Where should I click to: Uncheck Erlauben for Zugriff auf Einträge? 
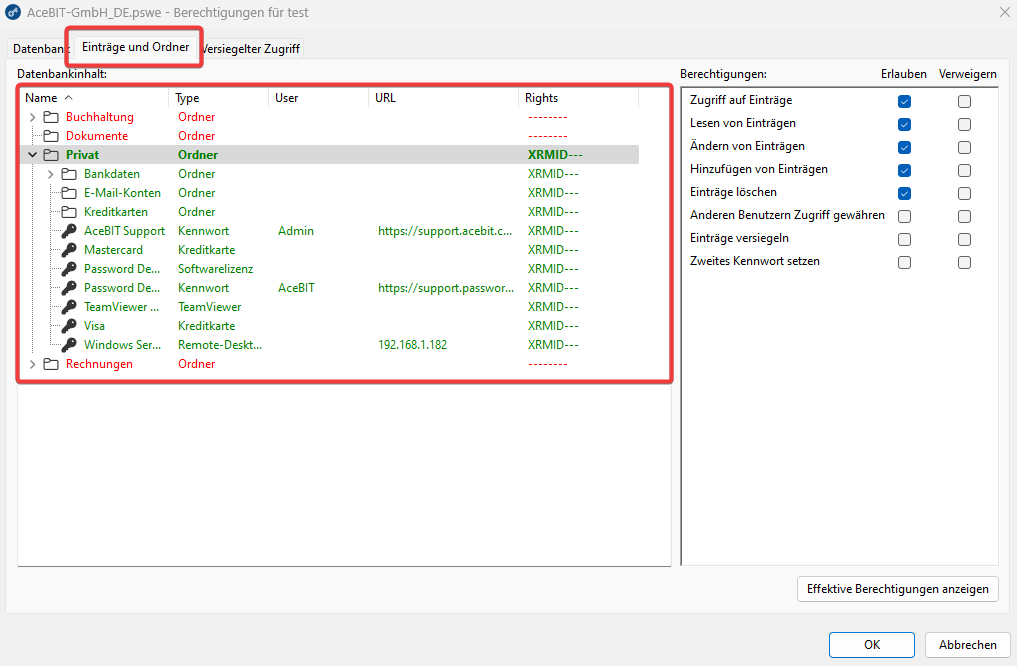pyautogui.click(x=904, y=101)
